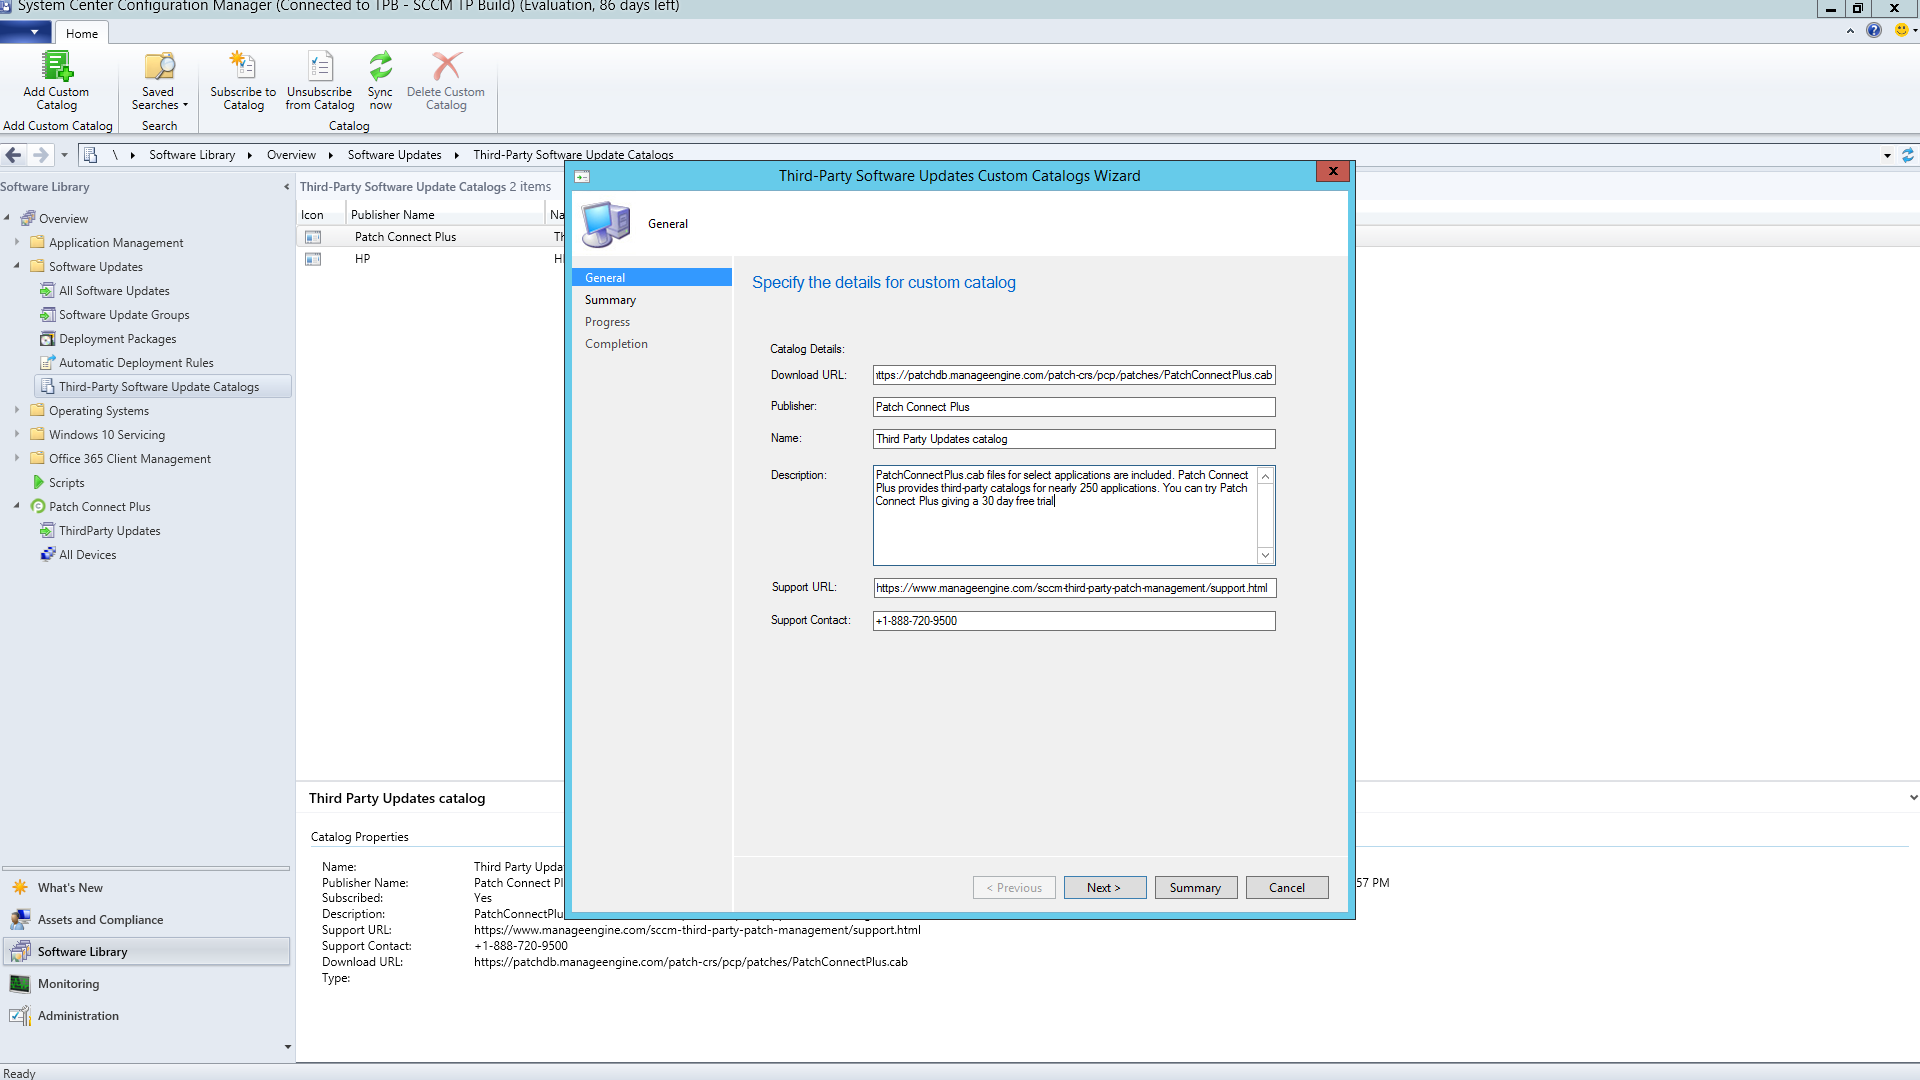Select the Summary step in the wizard
The image size is (1920, 1080).
point(610,300)
